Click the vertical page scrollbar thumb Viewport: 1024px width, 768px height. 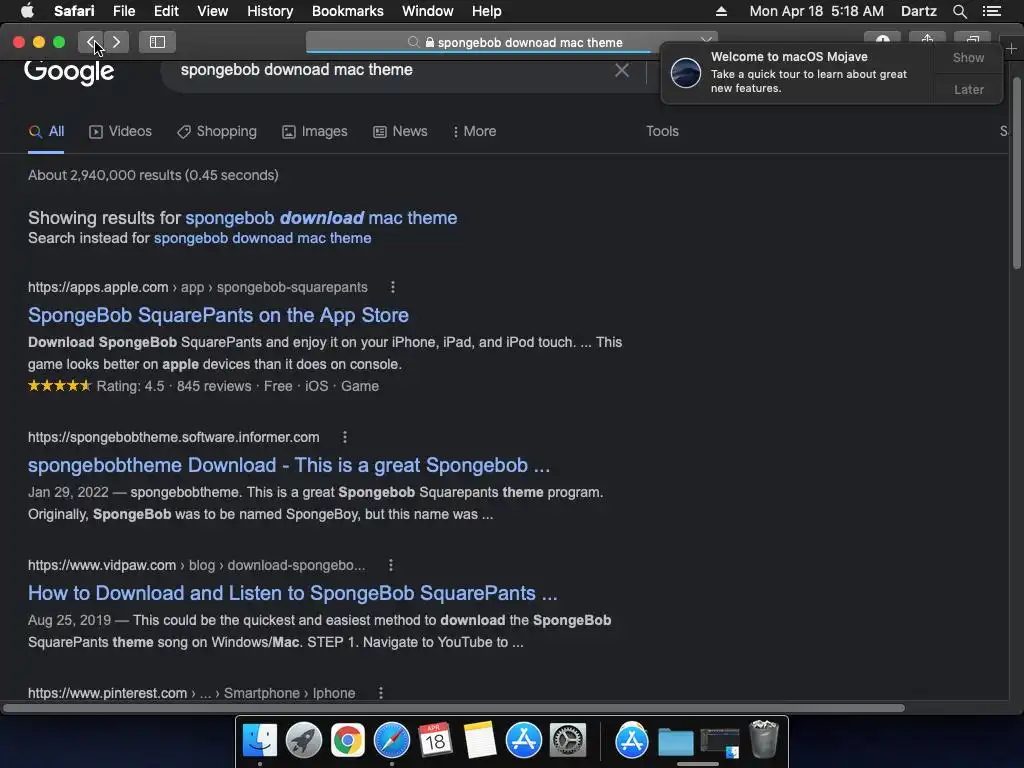(1017, 172)
